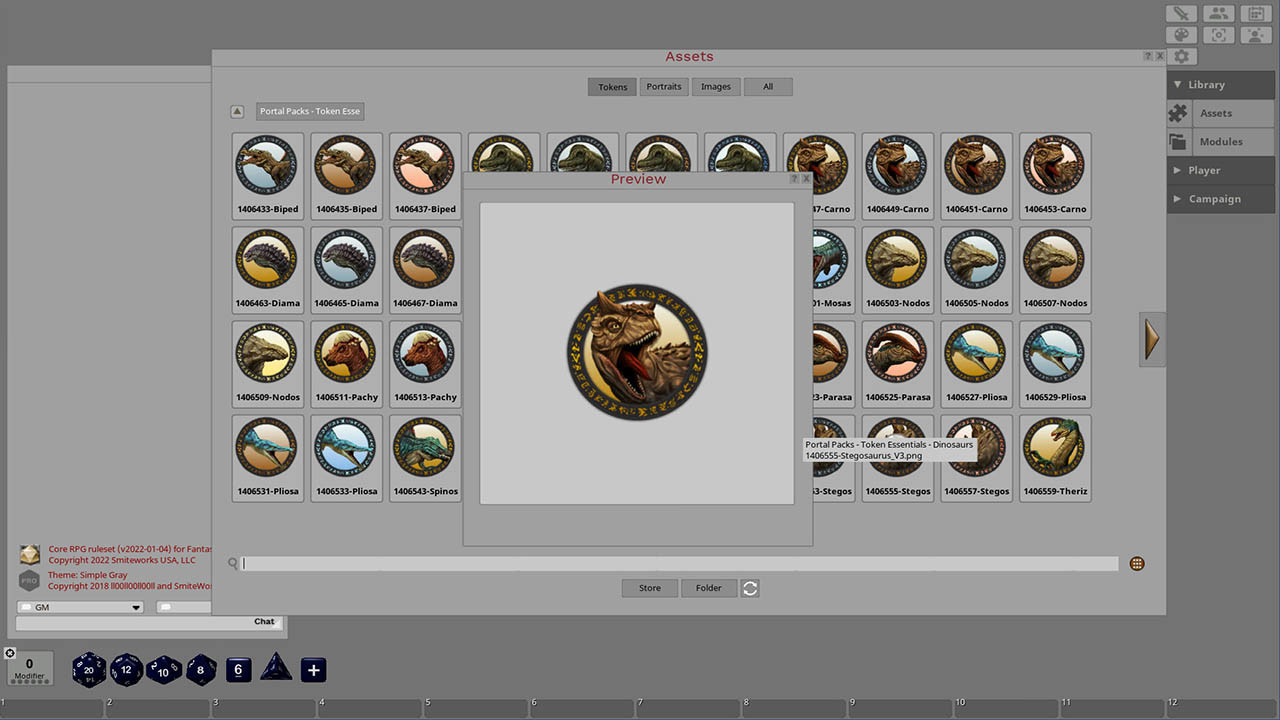Open the Combat Tracker sword icon
1280x720 pixels.
pyautogui.click(x=1181, y=13)
